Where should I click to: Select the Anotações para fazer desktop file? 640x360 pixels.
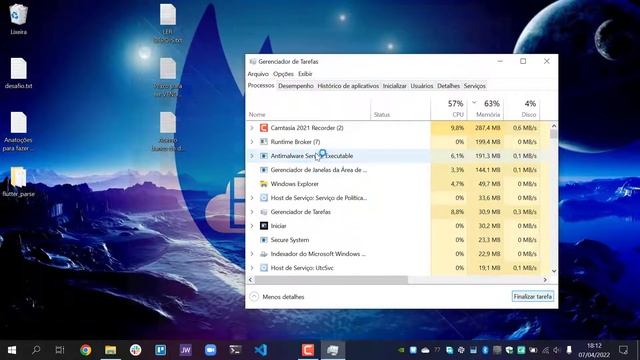point(18,131)
